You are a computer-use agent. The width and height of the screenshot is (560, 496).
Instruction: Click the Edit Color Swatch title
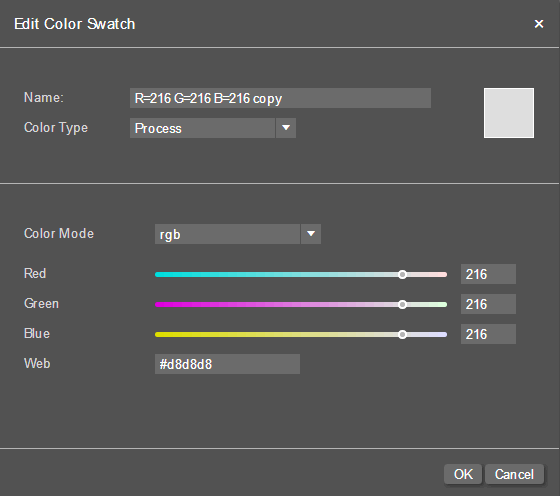coord(74,24)
